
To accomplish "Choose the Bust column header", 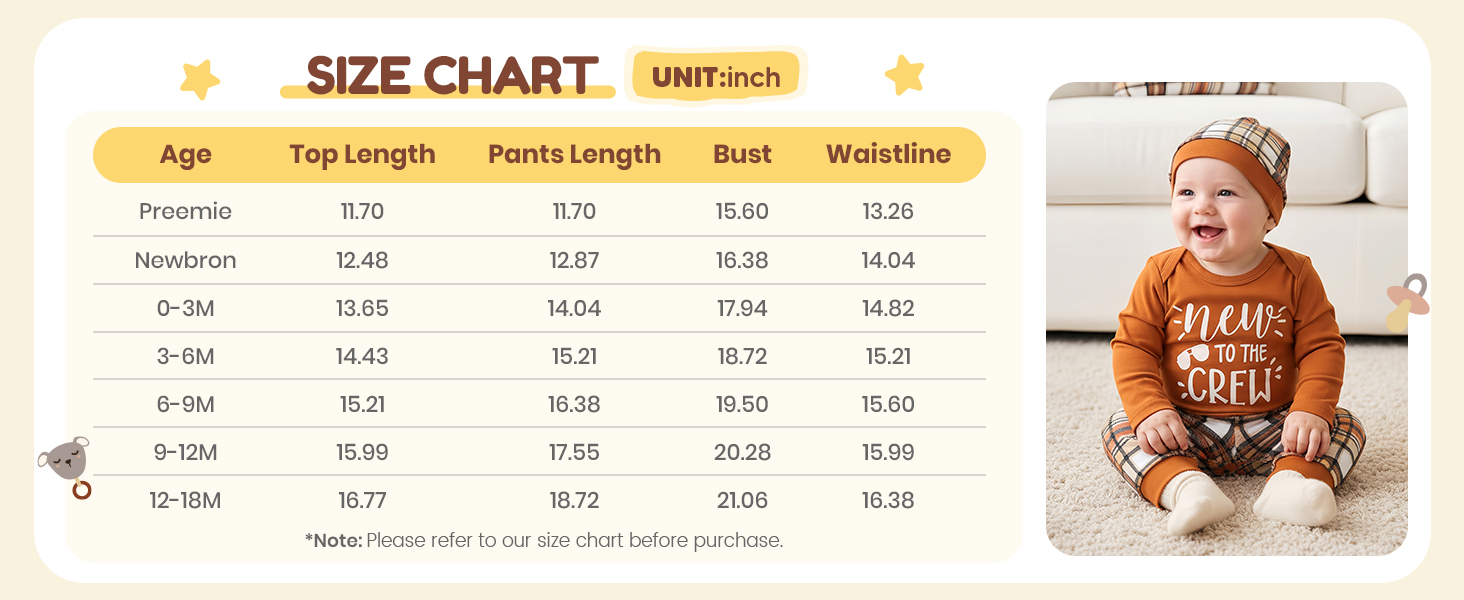I will coord(742,155).
